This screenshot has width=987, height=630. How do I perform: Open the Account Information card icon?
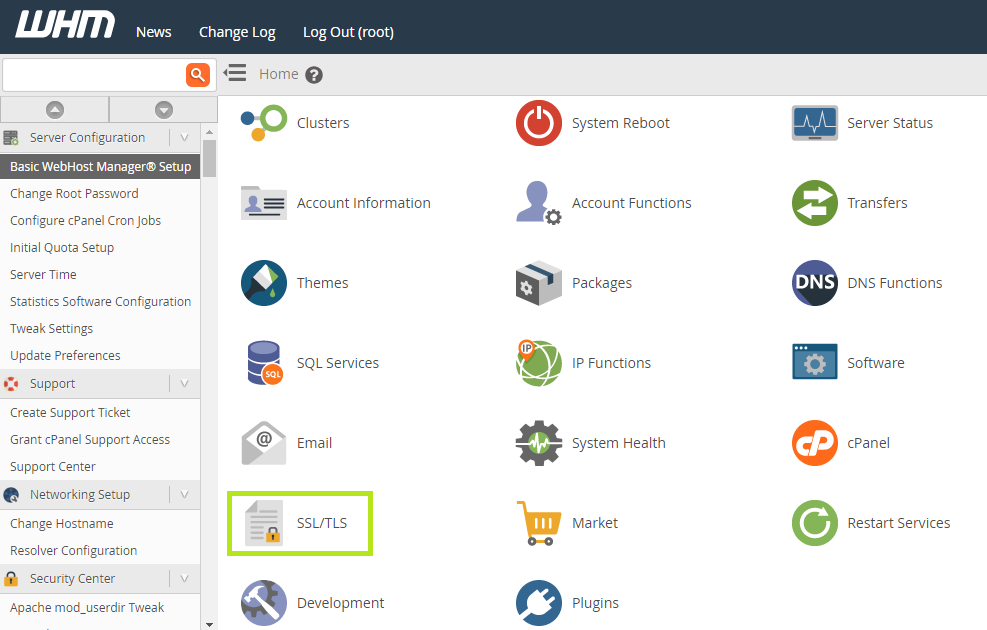coord(264,203)
